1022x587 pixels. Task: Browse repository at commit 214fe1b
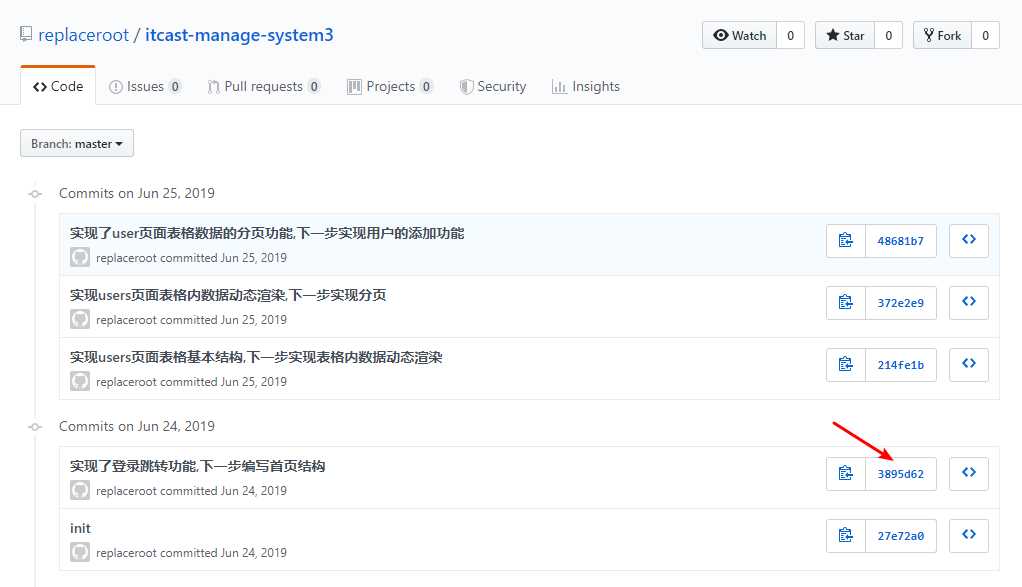(969, 364)
